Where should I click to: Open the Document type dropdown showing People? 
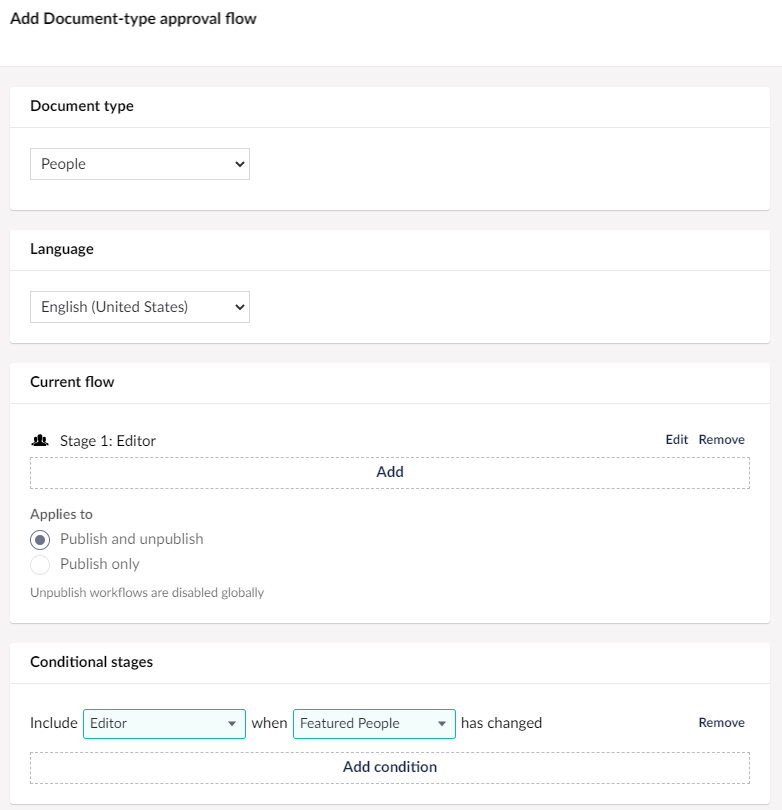[140, 164]
